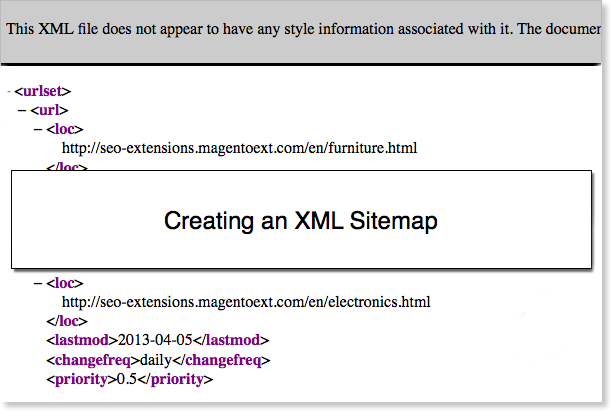Click the closing changefreq tag

click(221, 360)
